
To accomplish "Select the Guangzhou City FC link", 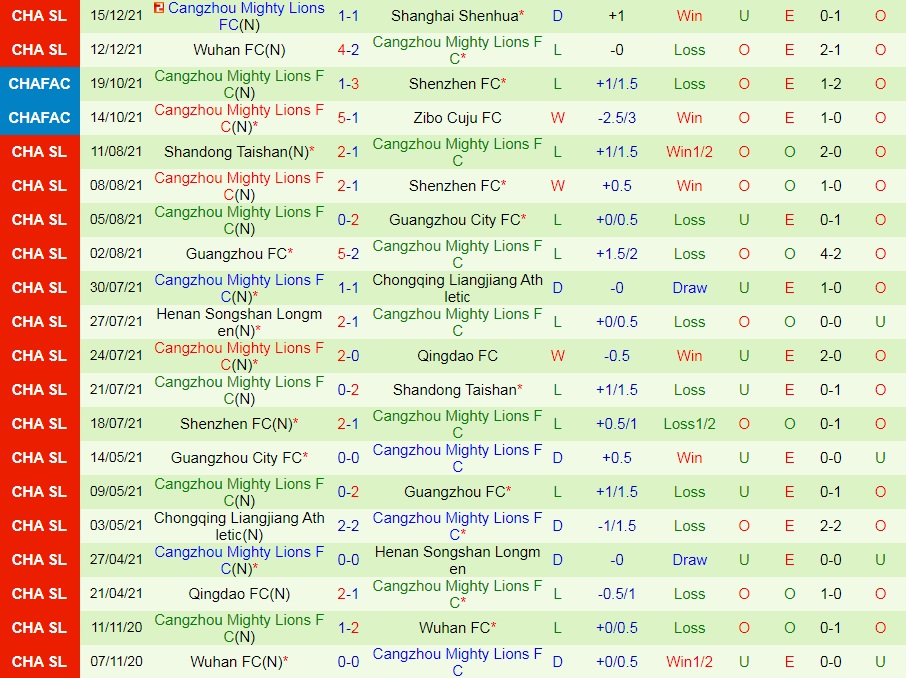I will click(455, 219).
